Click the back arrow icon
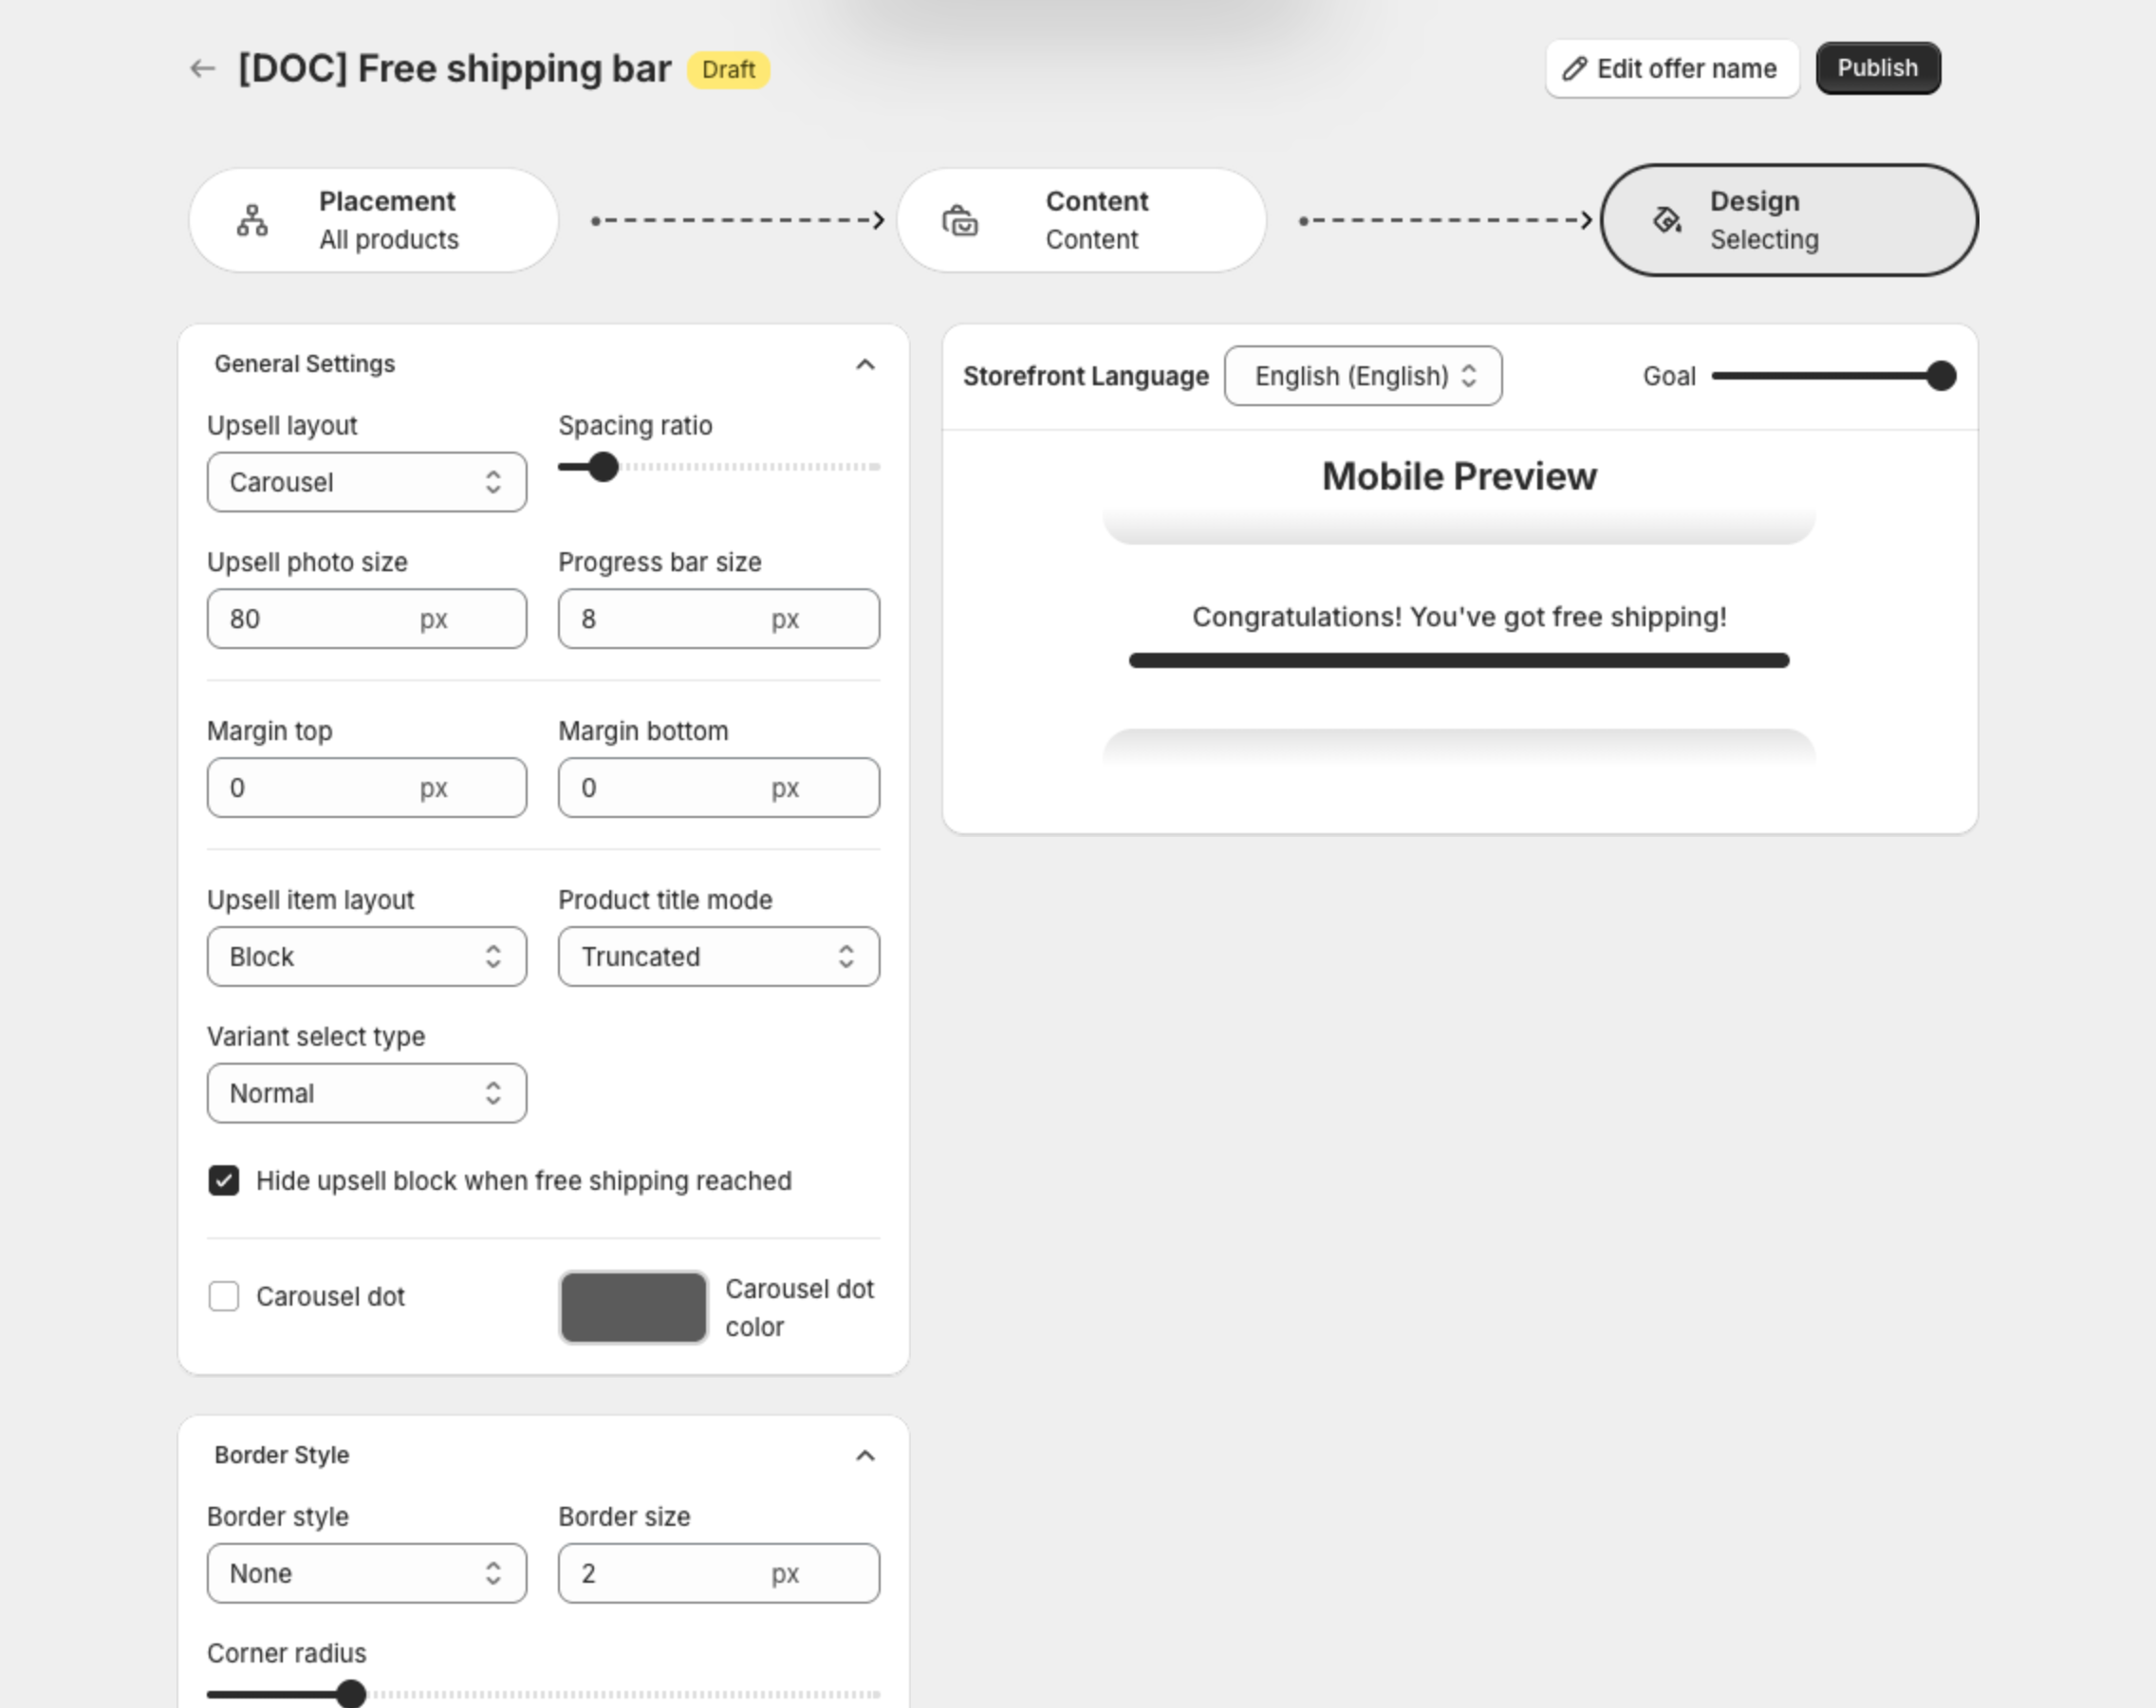Image resolution: width=2156 pixels, height=1708 pixels. [203, 69]
